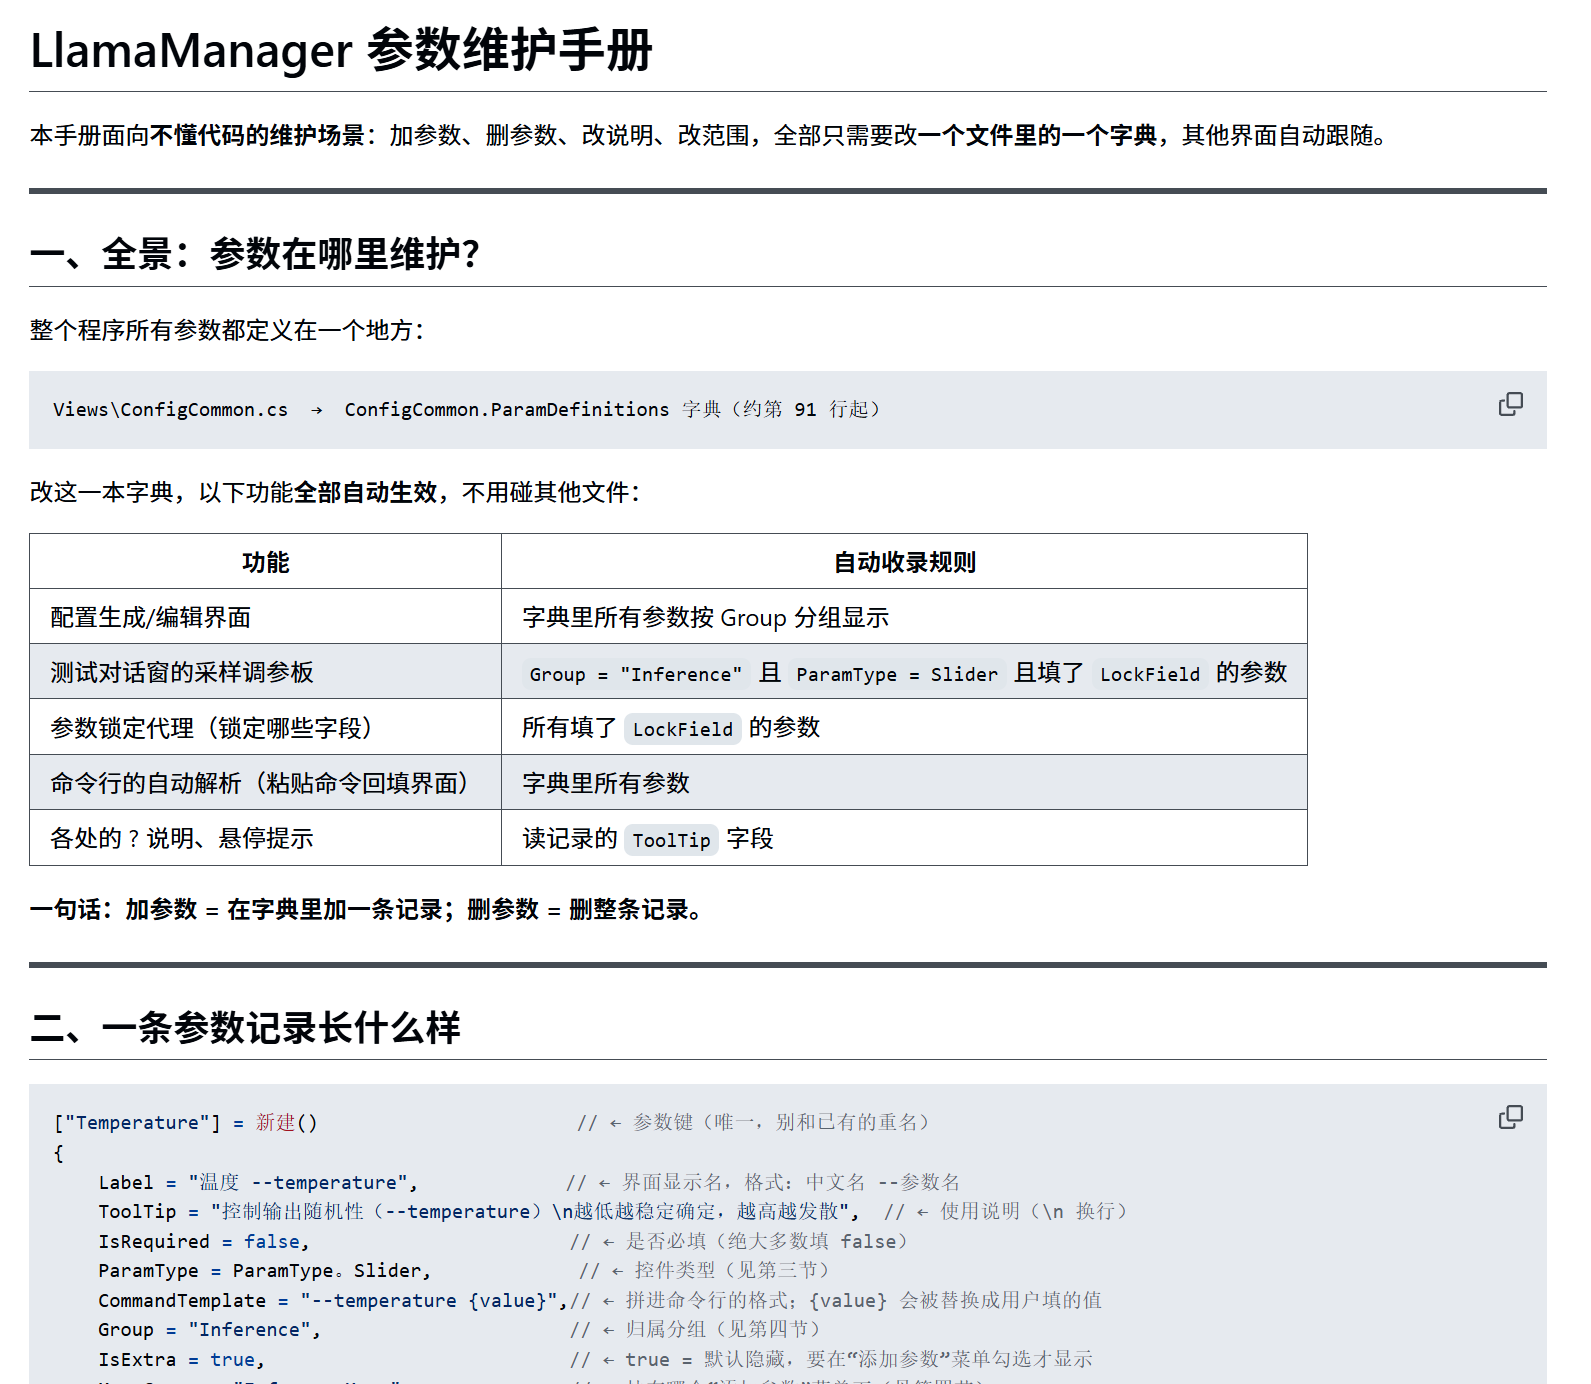Image resolution: width=1591 pixels, height=1384 pixels.
Task: Select table cell "参数锁定代理（锁定哪些字段）"
Action: coord(265,727)
